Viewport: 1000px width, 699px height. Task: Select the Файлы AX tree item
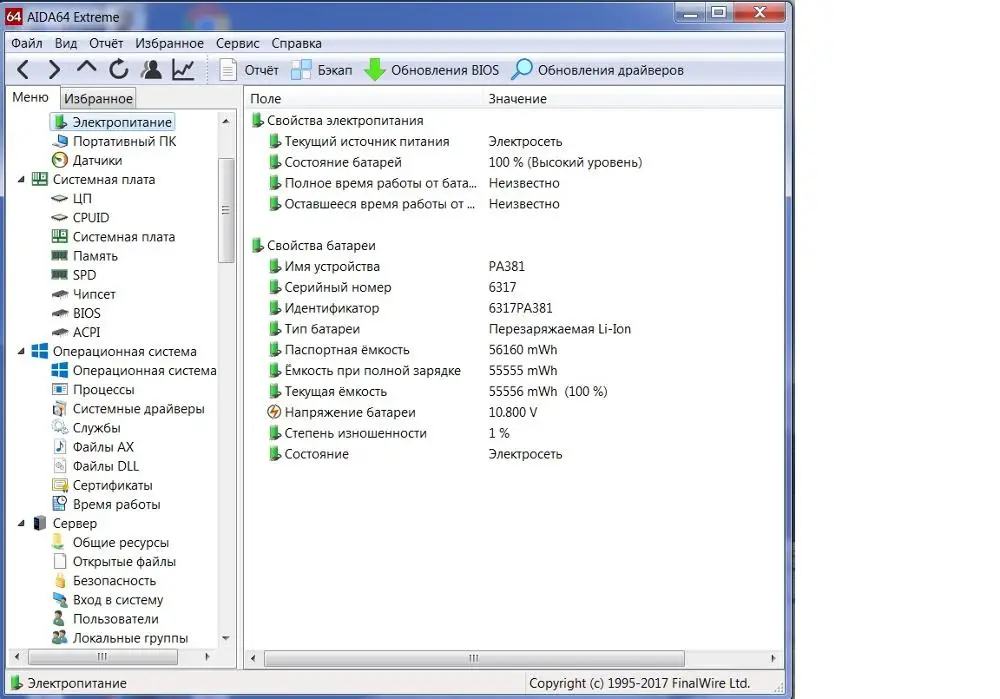93,447
